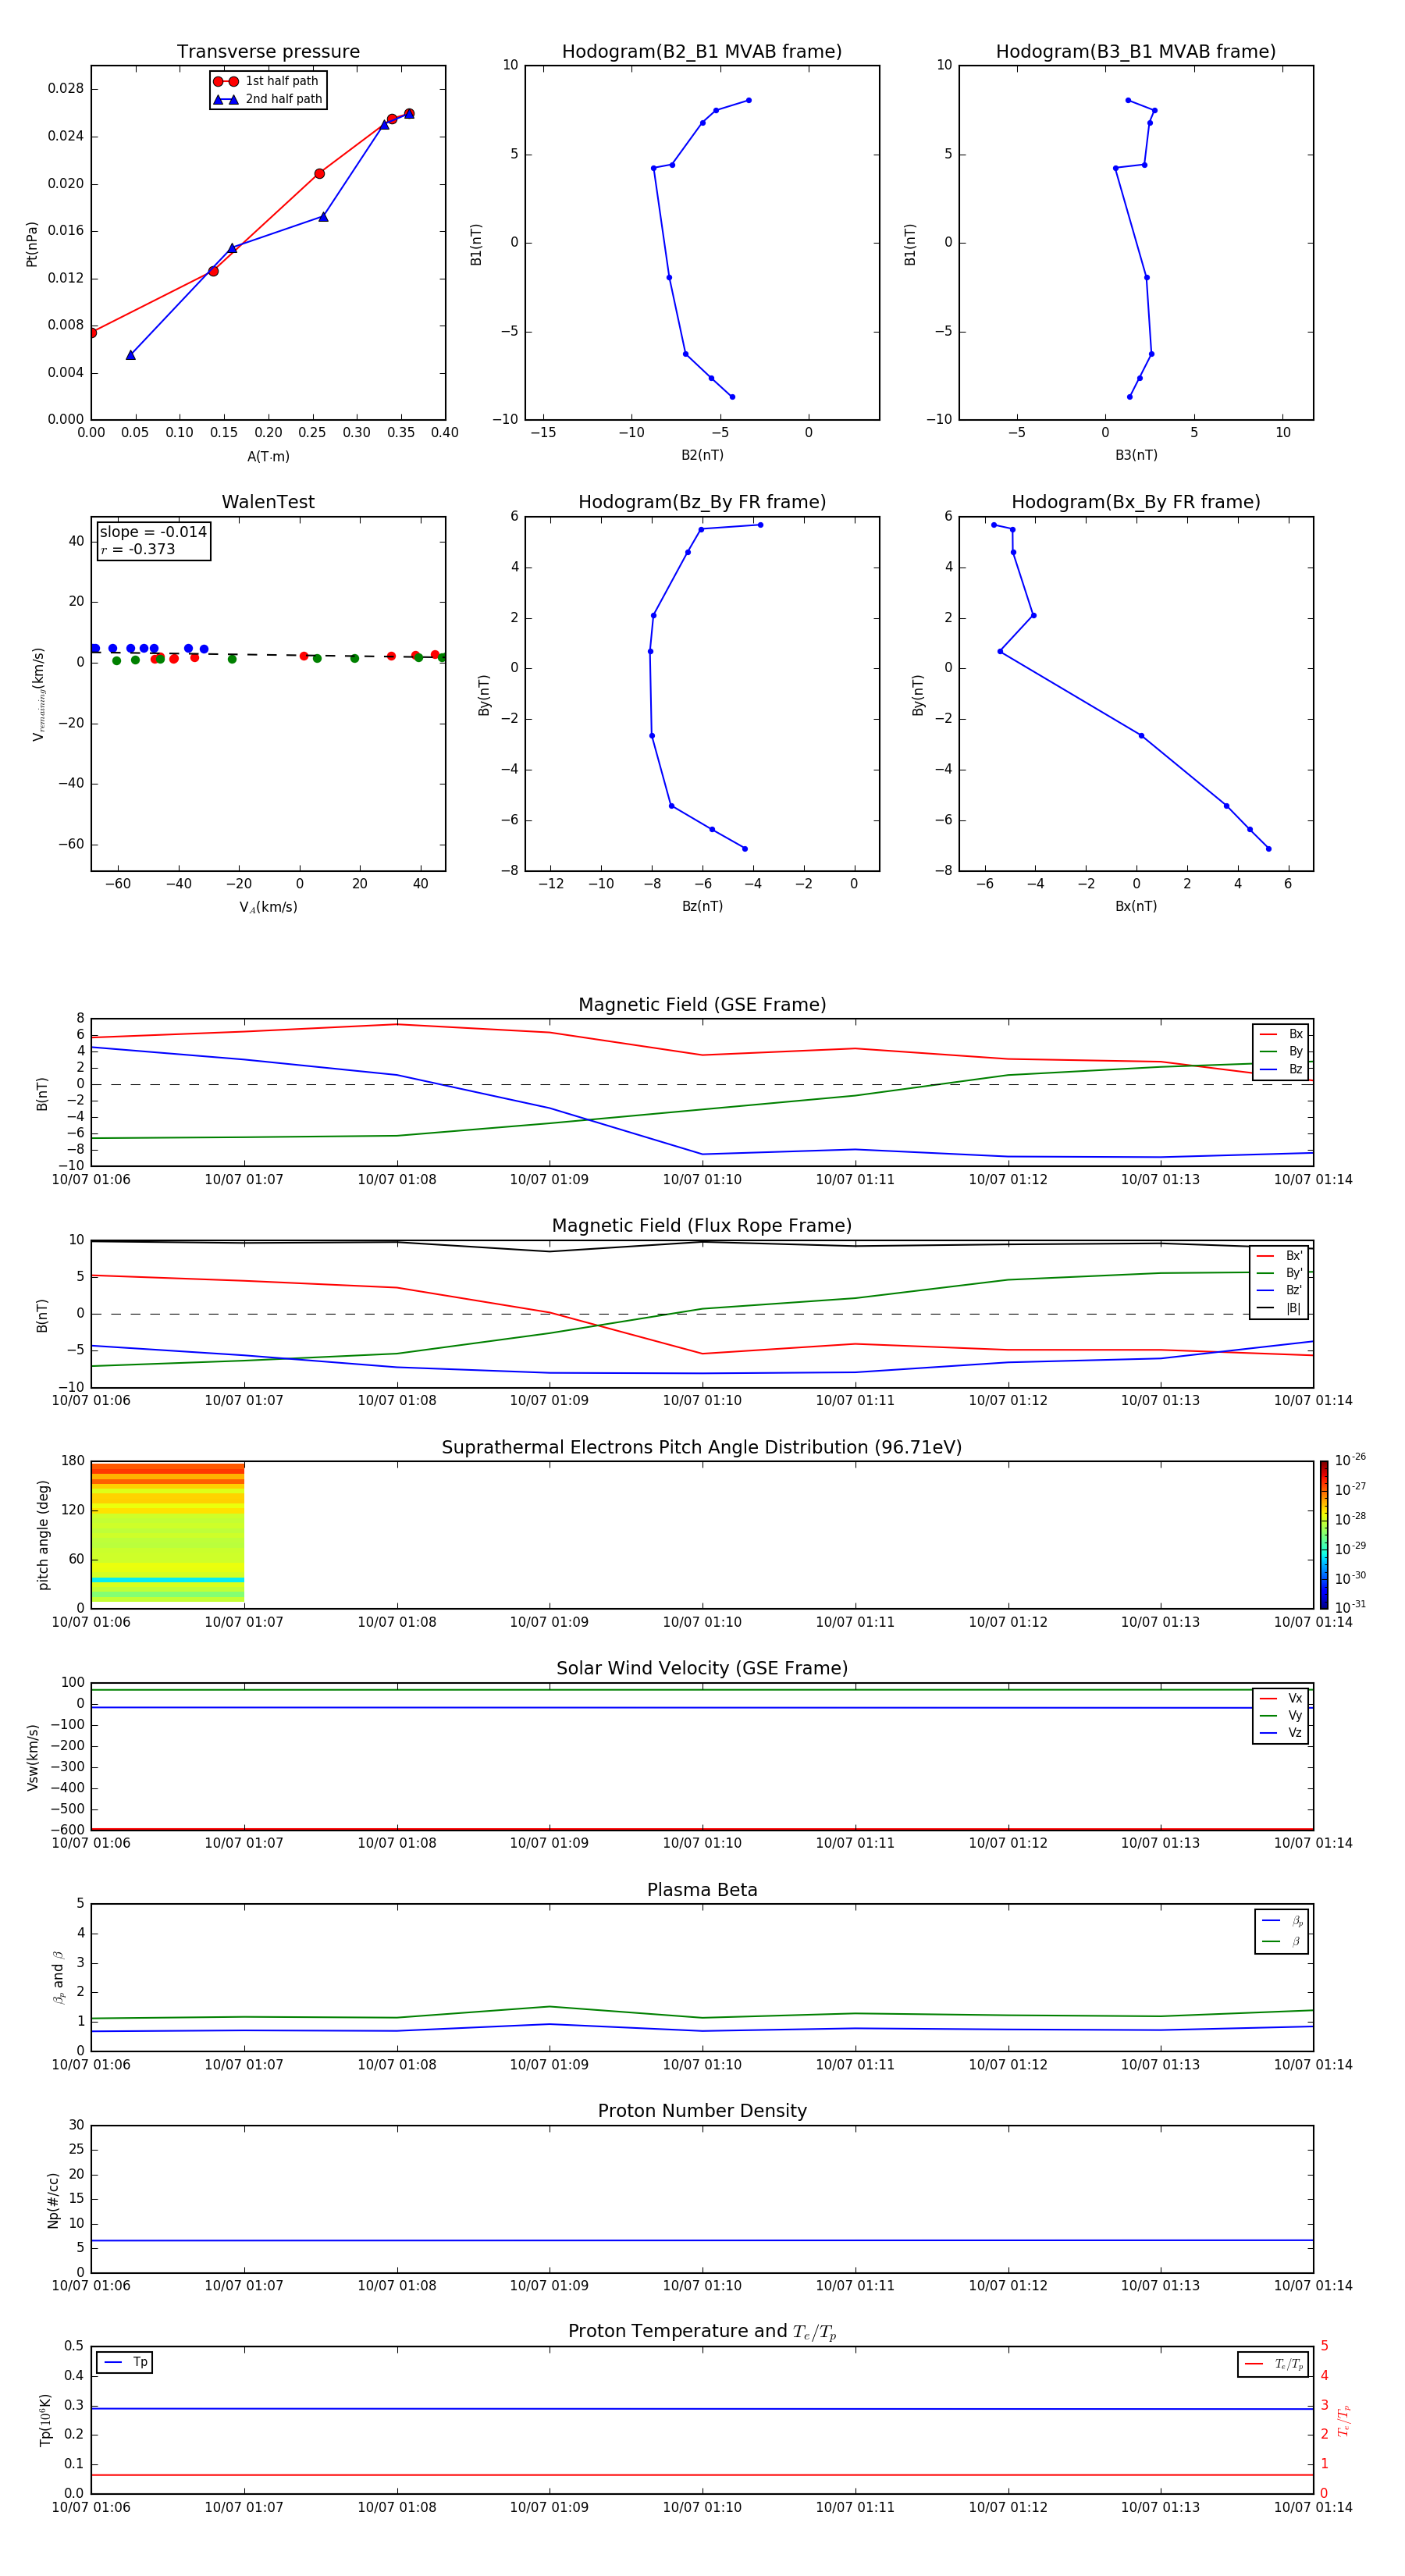Click the 'Magnetic Field (GSE Frame)' title

coord(702,1005)
